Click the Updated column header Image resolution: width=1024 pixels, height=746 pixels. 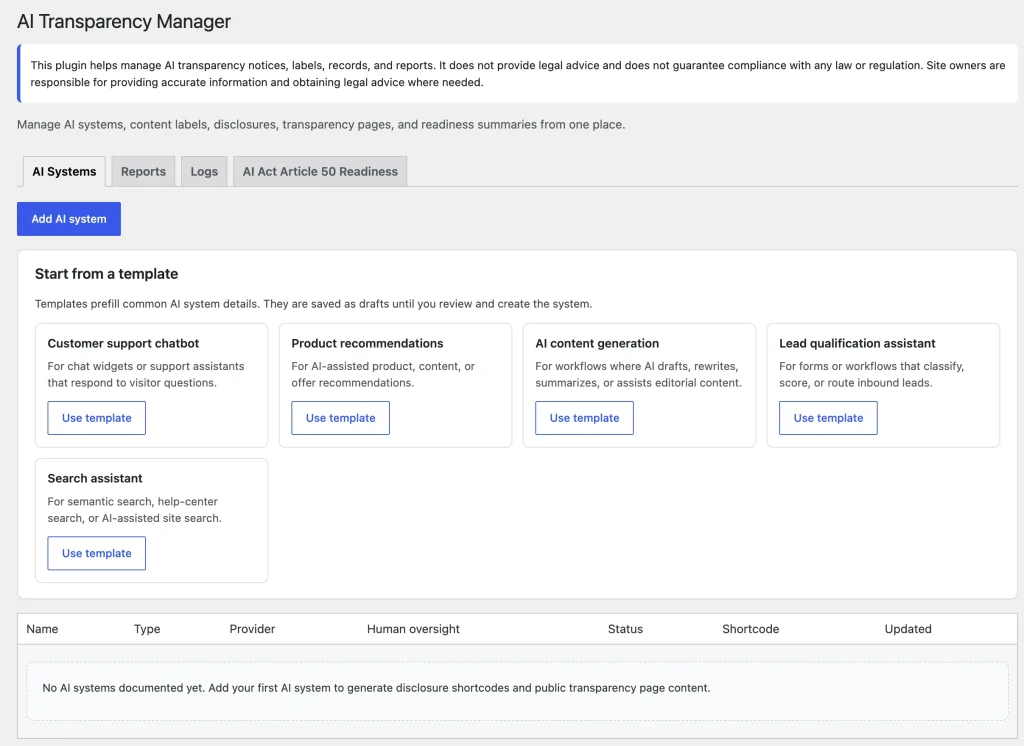click(908, 629)
